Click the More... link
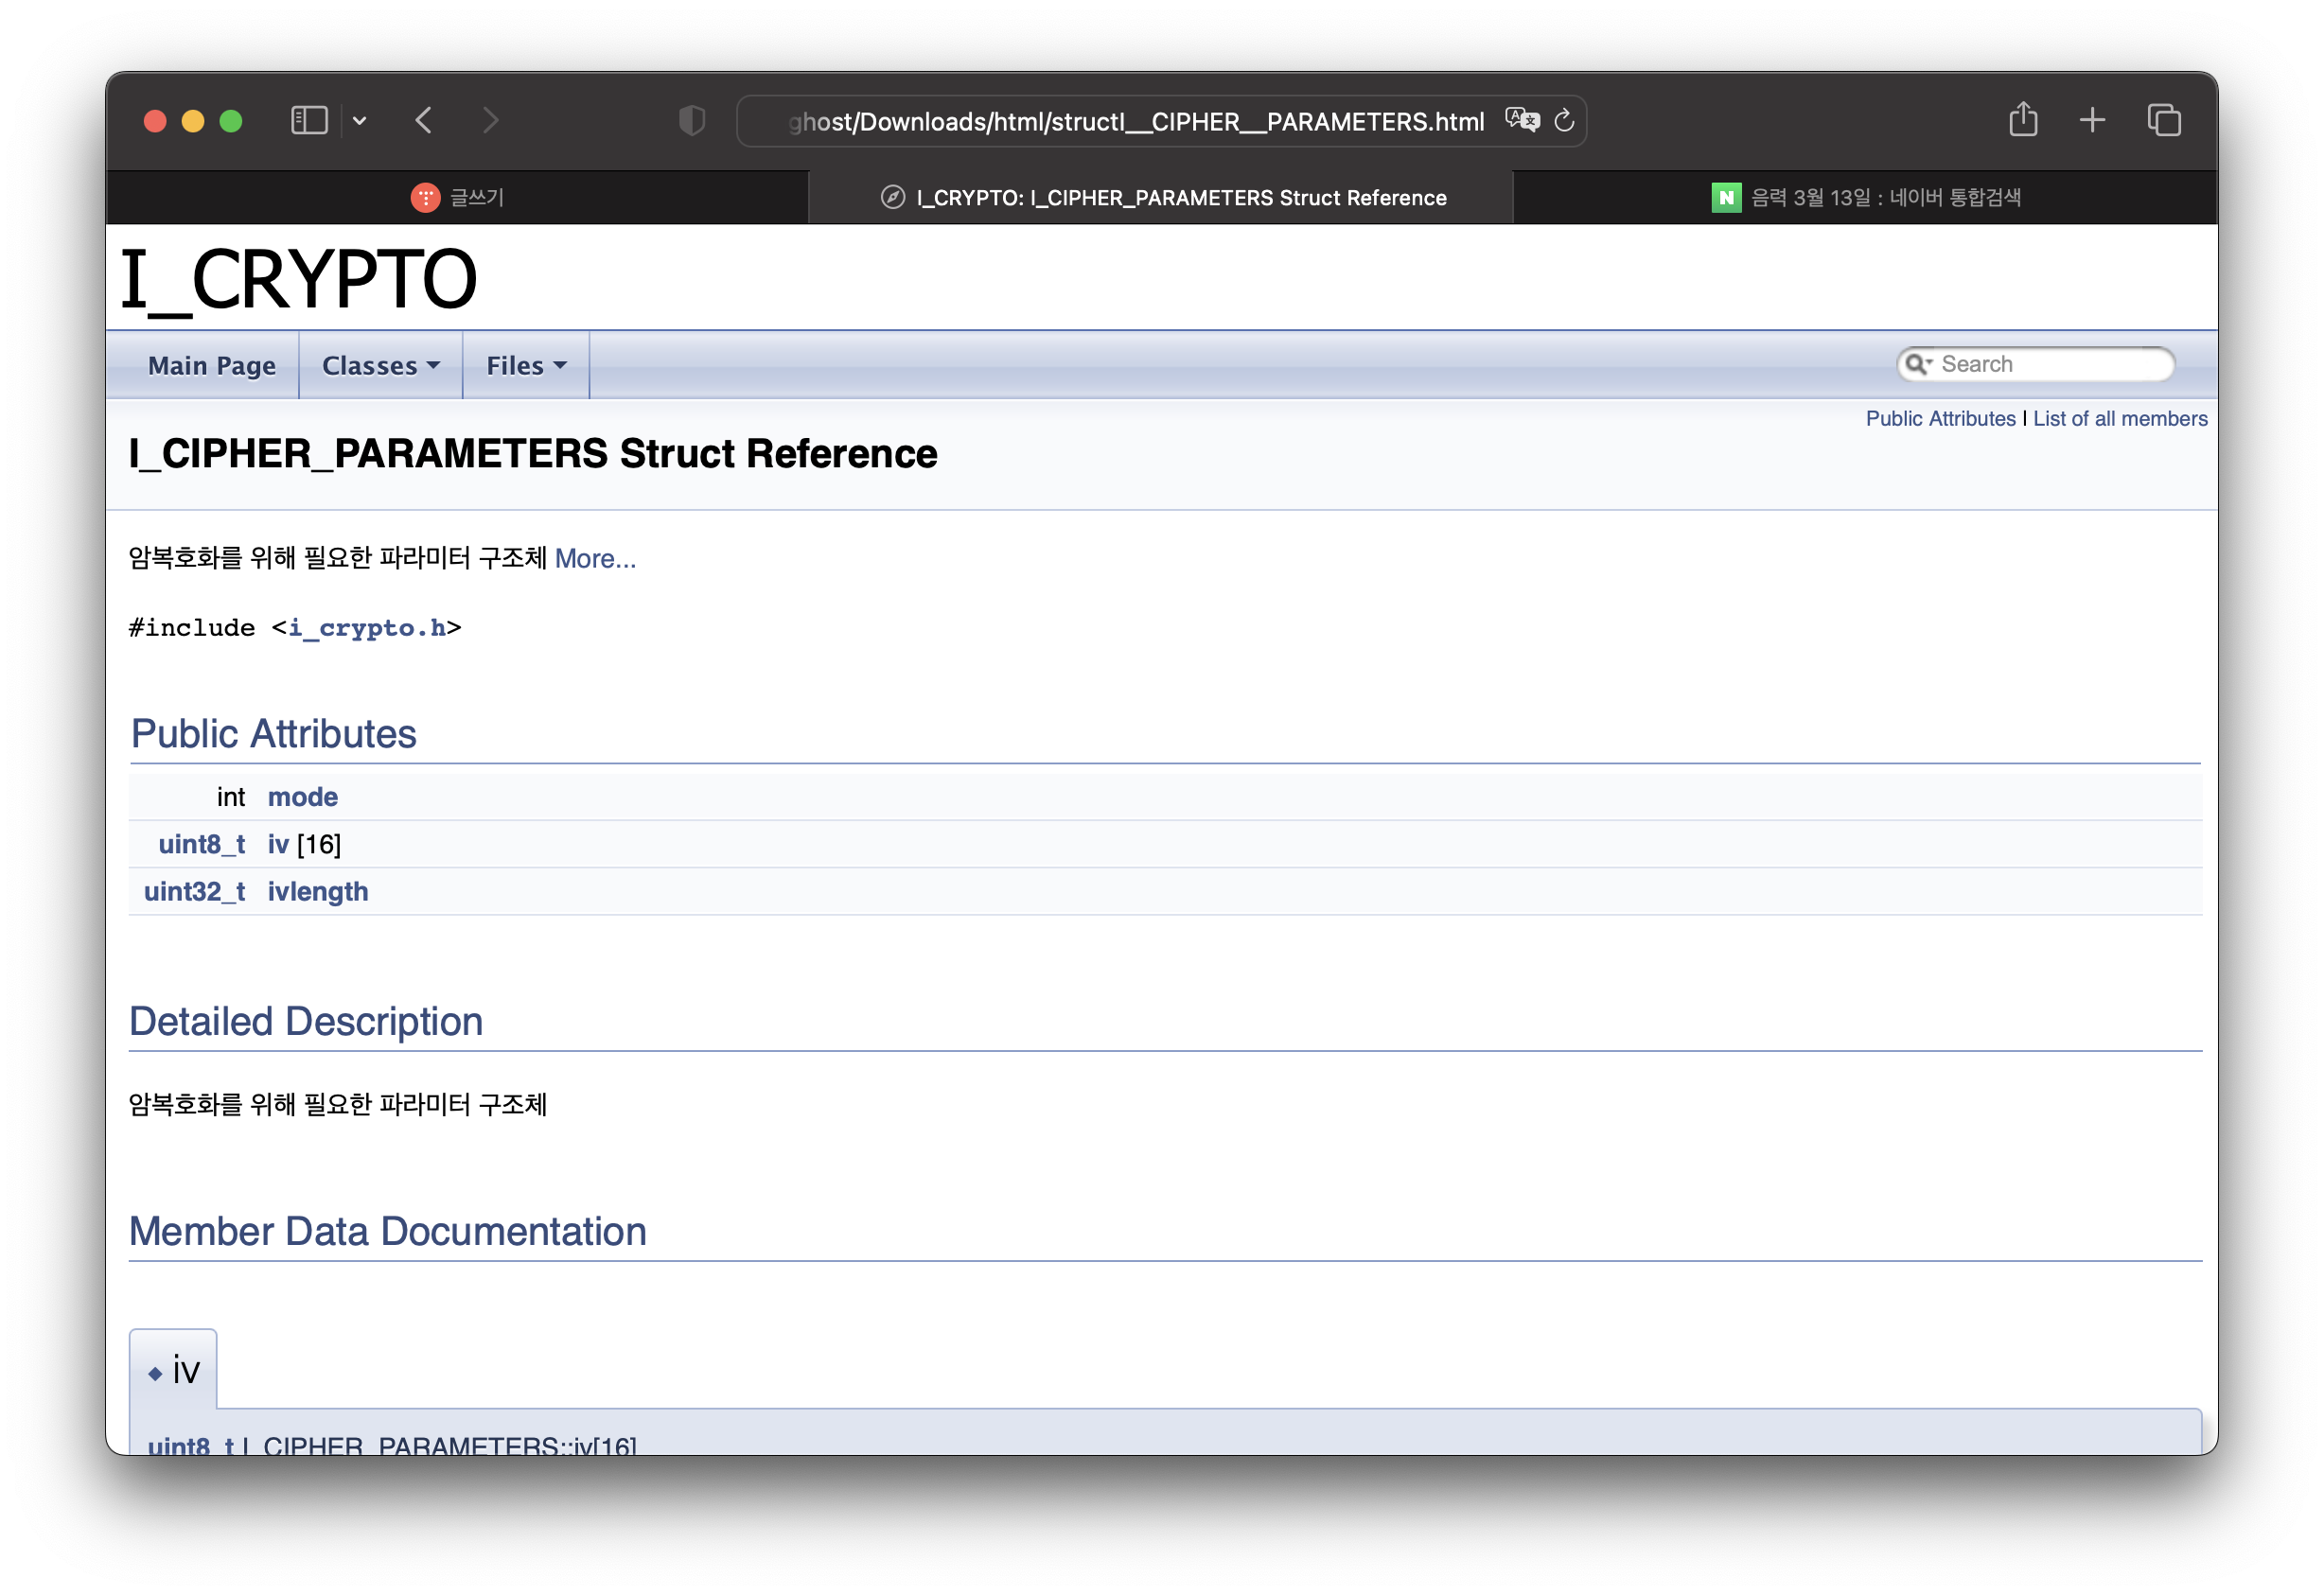This screenshot has height=1595, width=2324. click(595, 558)
